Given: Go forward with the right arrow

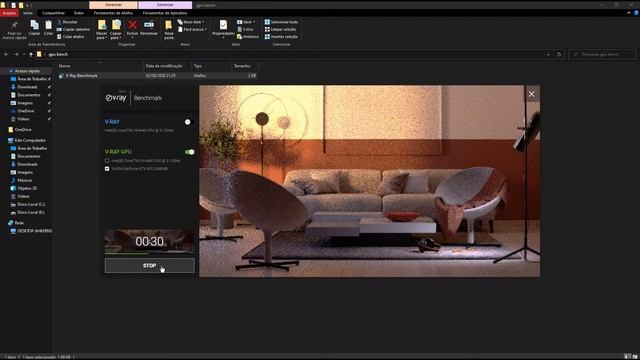Looking at the screenshot, I should pyautogui.click(x=16, y=54).
